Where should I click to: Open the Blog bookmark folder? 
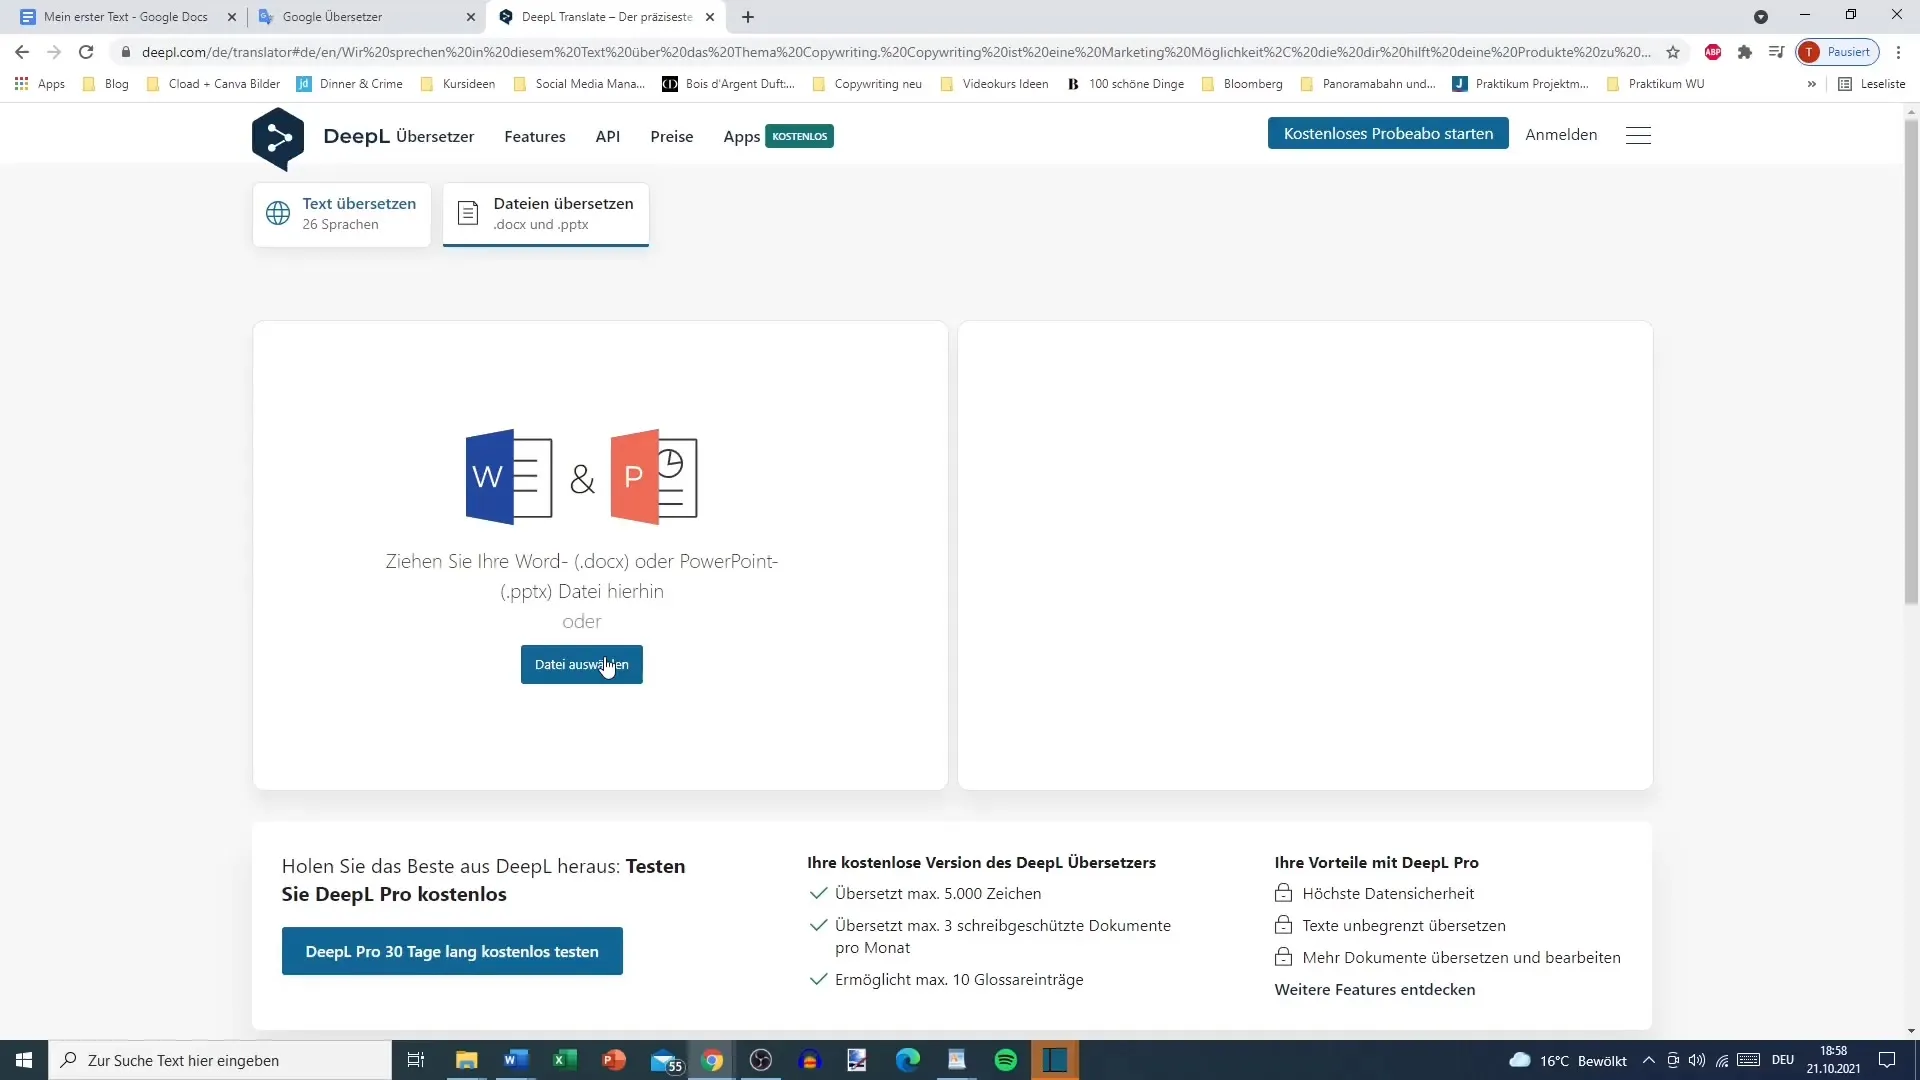(106, 84)
